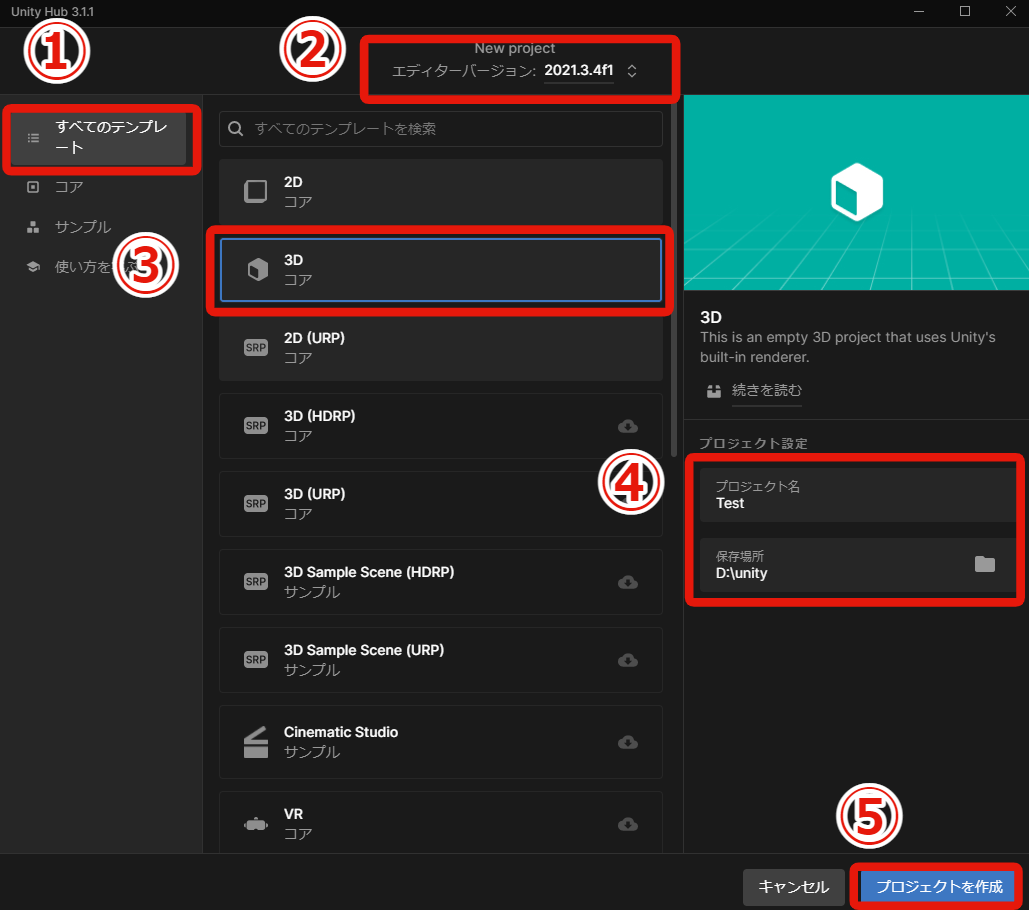
Task: Click the search magnifier icon in the template search box
Action: [236, 129]
